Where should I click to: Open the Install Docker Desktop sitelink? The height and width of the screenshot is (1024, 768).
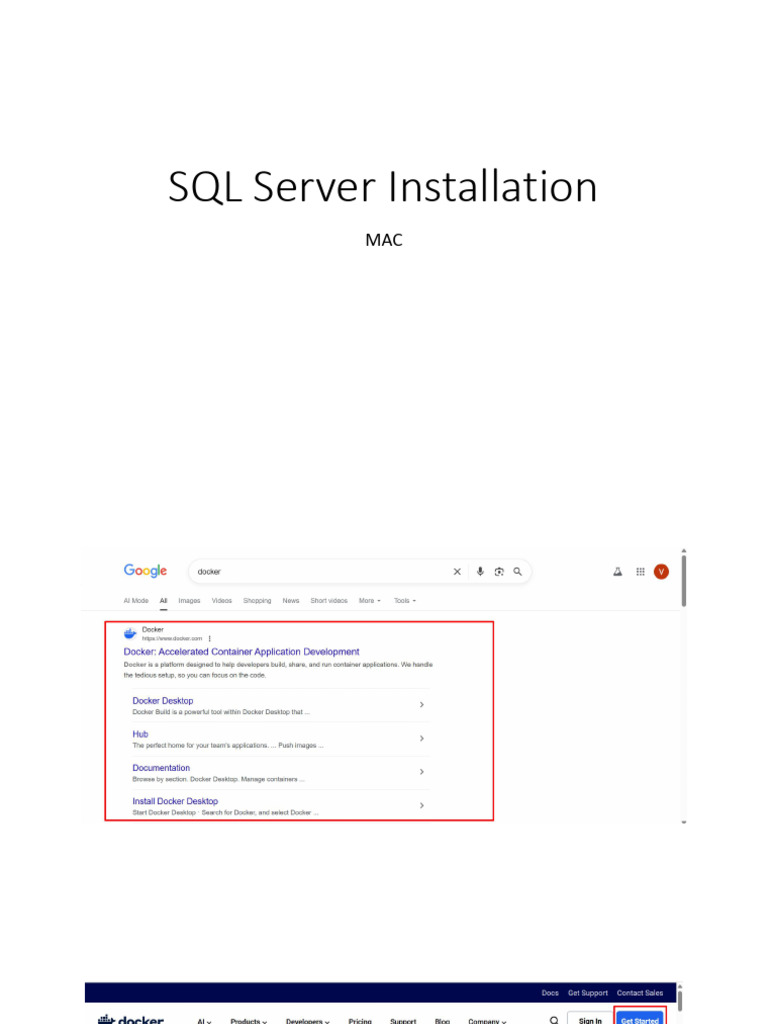point(175,801)
